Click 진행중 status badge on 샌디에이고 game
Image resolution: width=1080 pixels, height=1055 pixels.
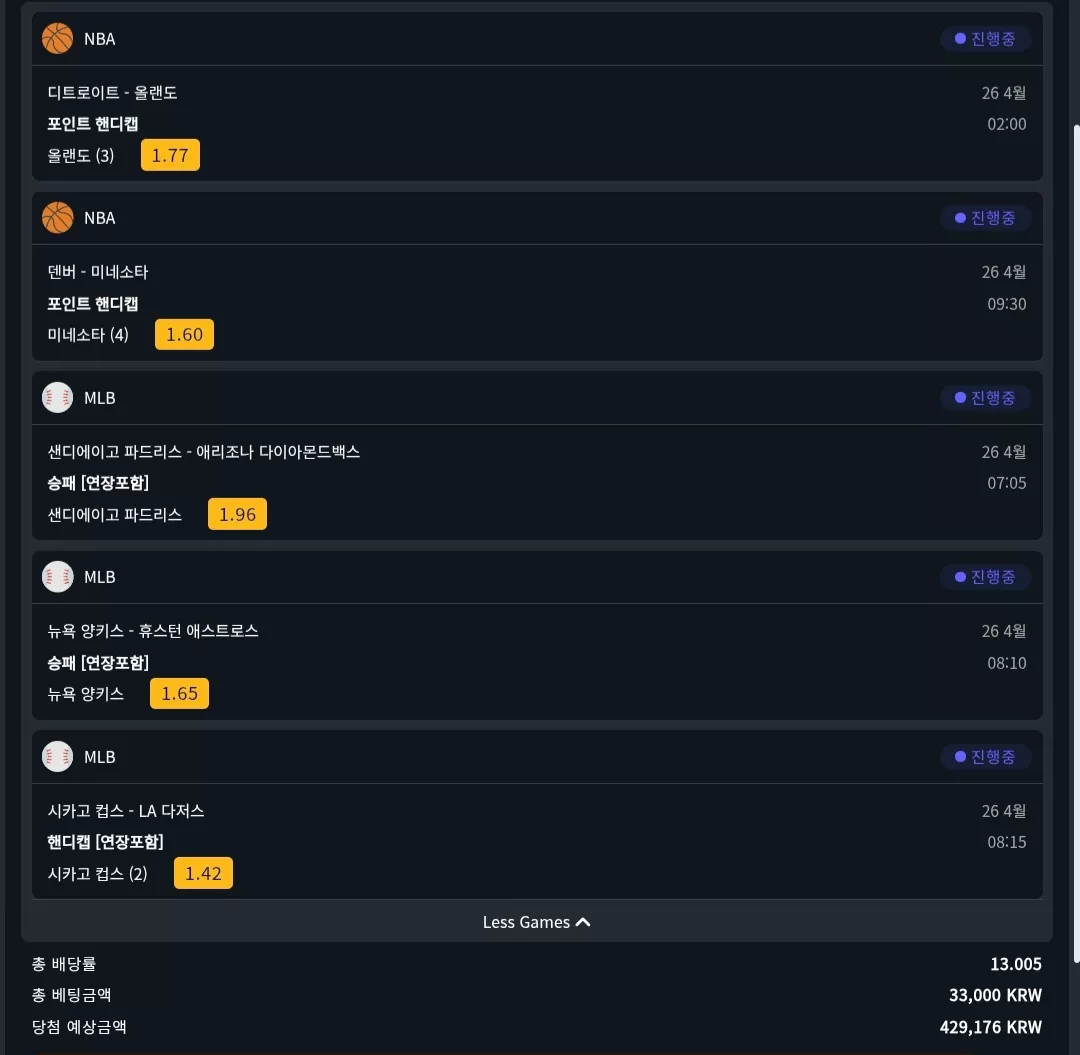click(986, 397)
